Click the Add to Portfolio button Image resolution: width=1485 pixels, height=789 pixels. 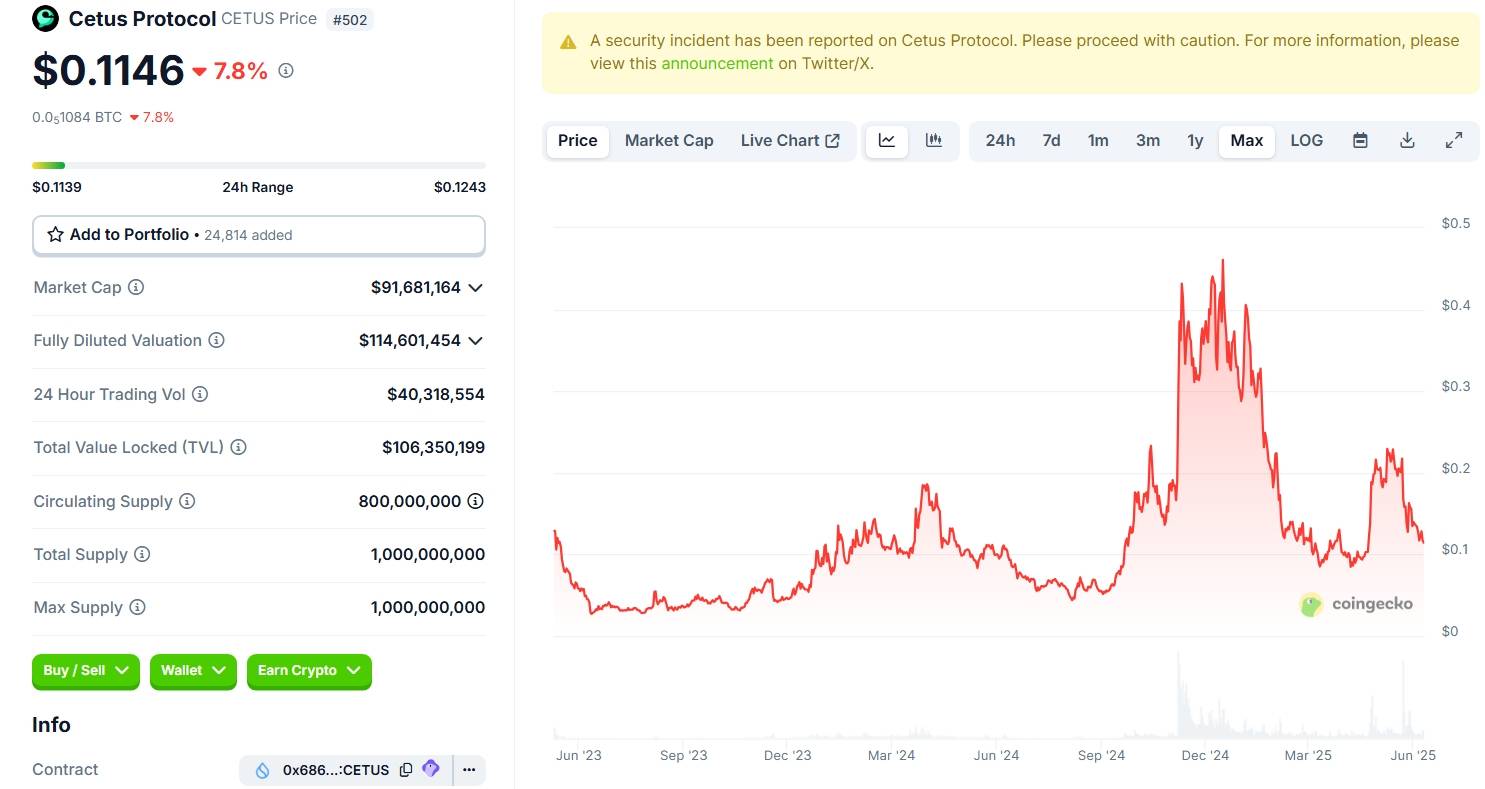[x=259, y=235]
